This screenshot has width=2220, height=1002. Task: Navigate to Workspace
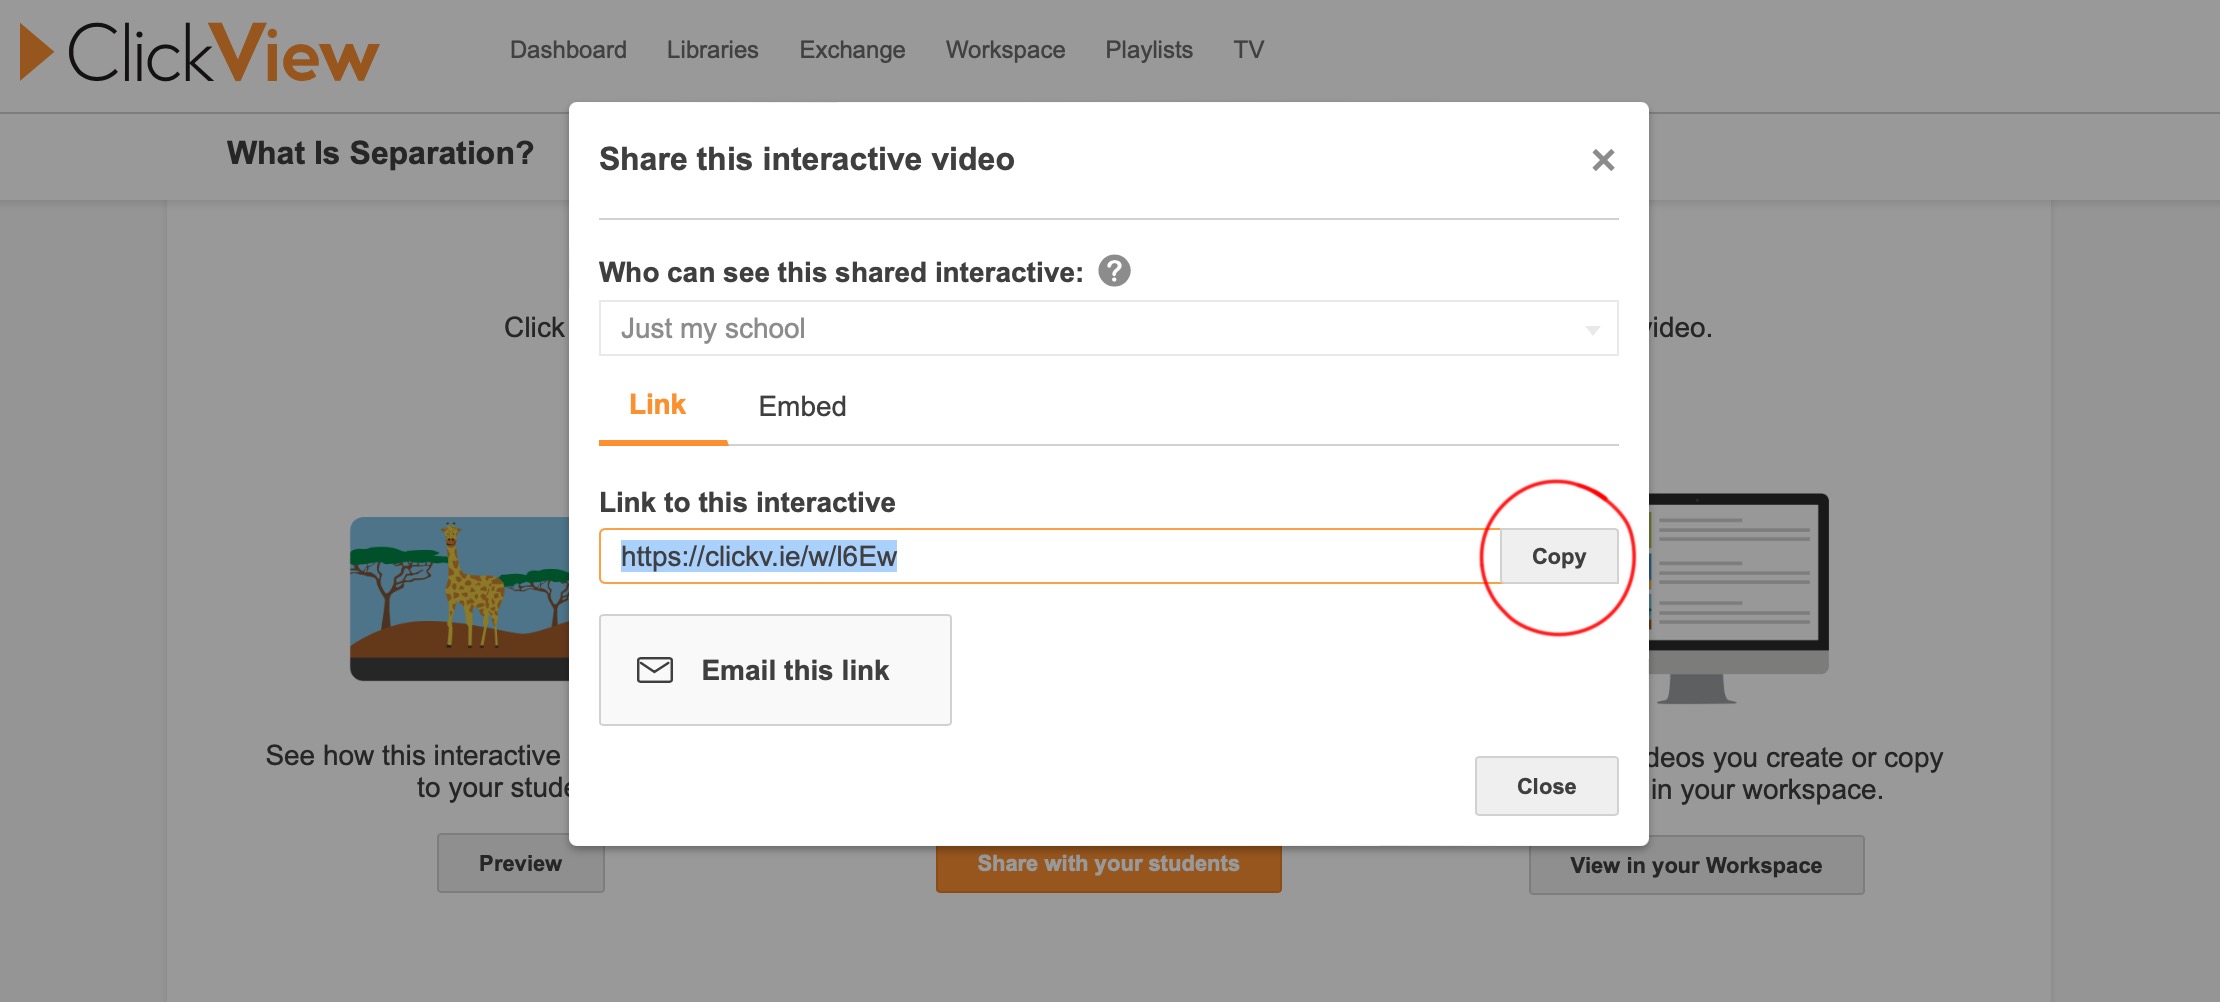[x=1005, y=50]
